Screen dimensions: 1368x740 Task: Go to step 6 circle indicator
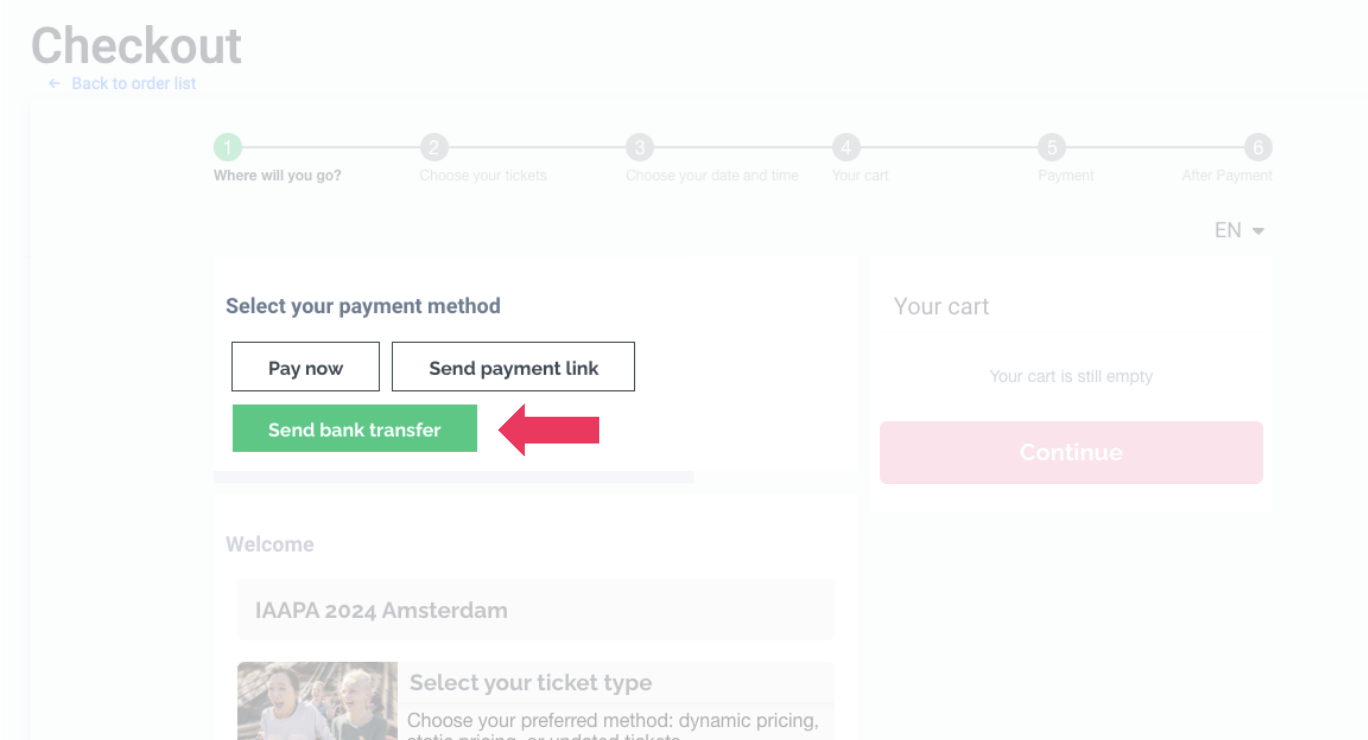tap(1257, 148)
